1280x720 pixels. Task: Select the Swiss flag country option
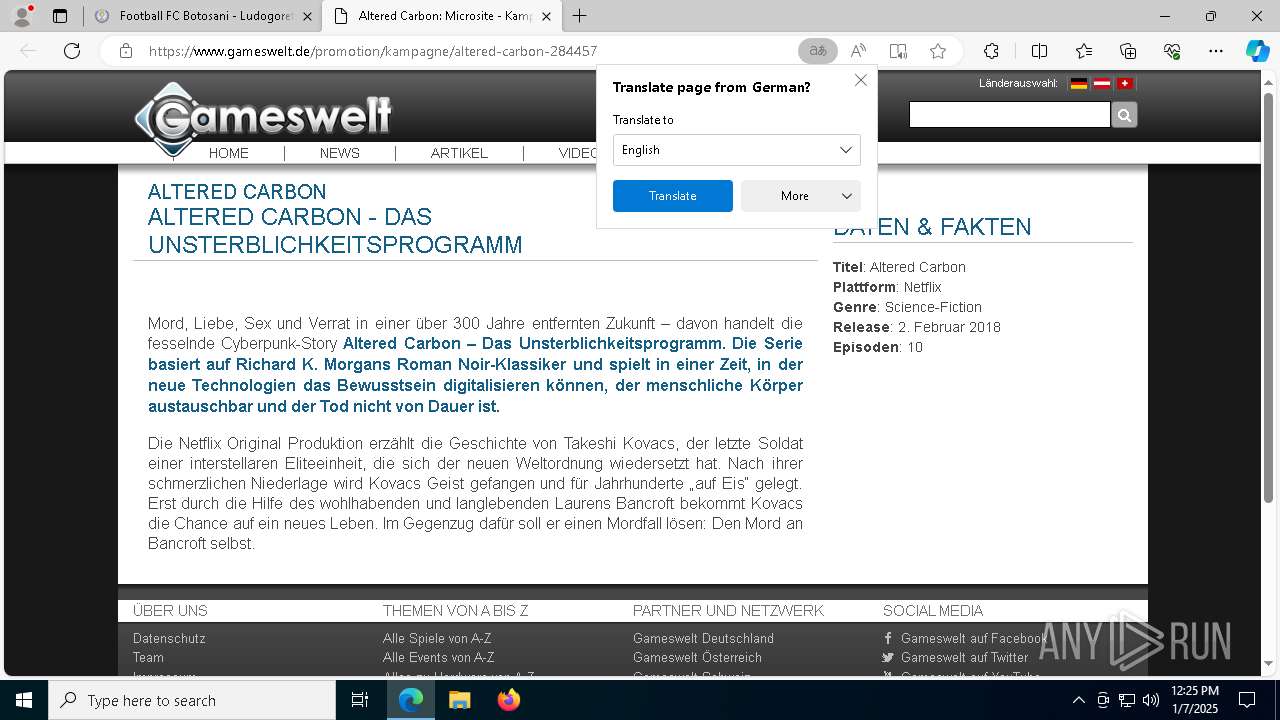point(1125,84)
